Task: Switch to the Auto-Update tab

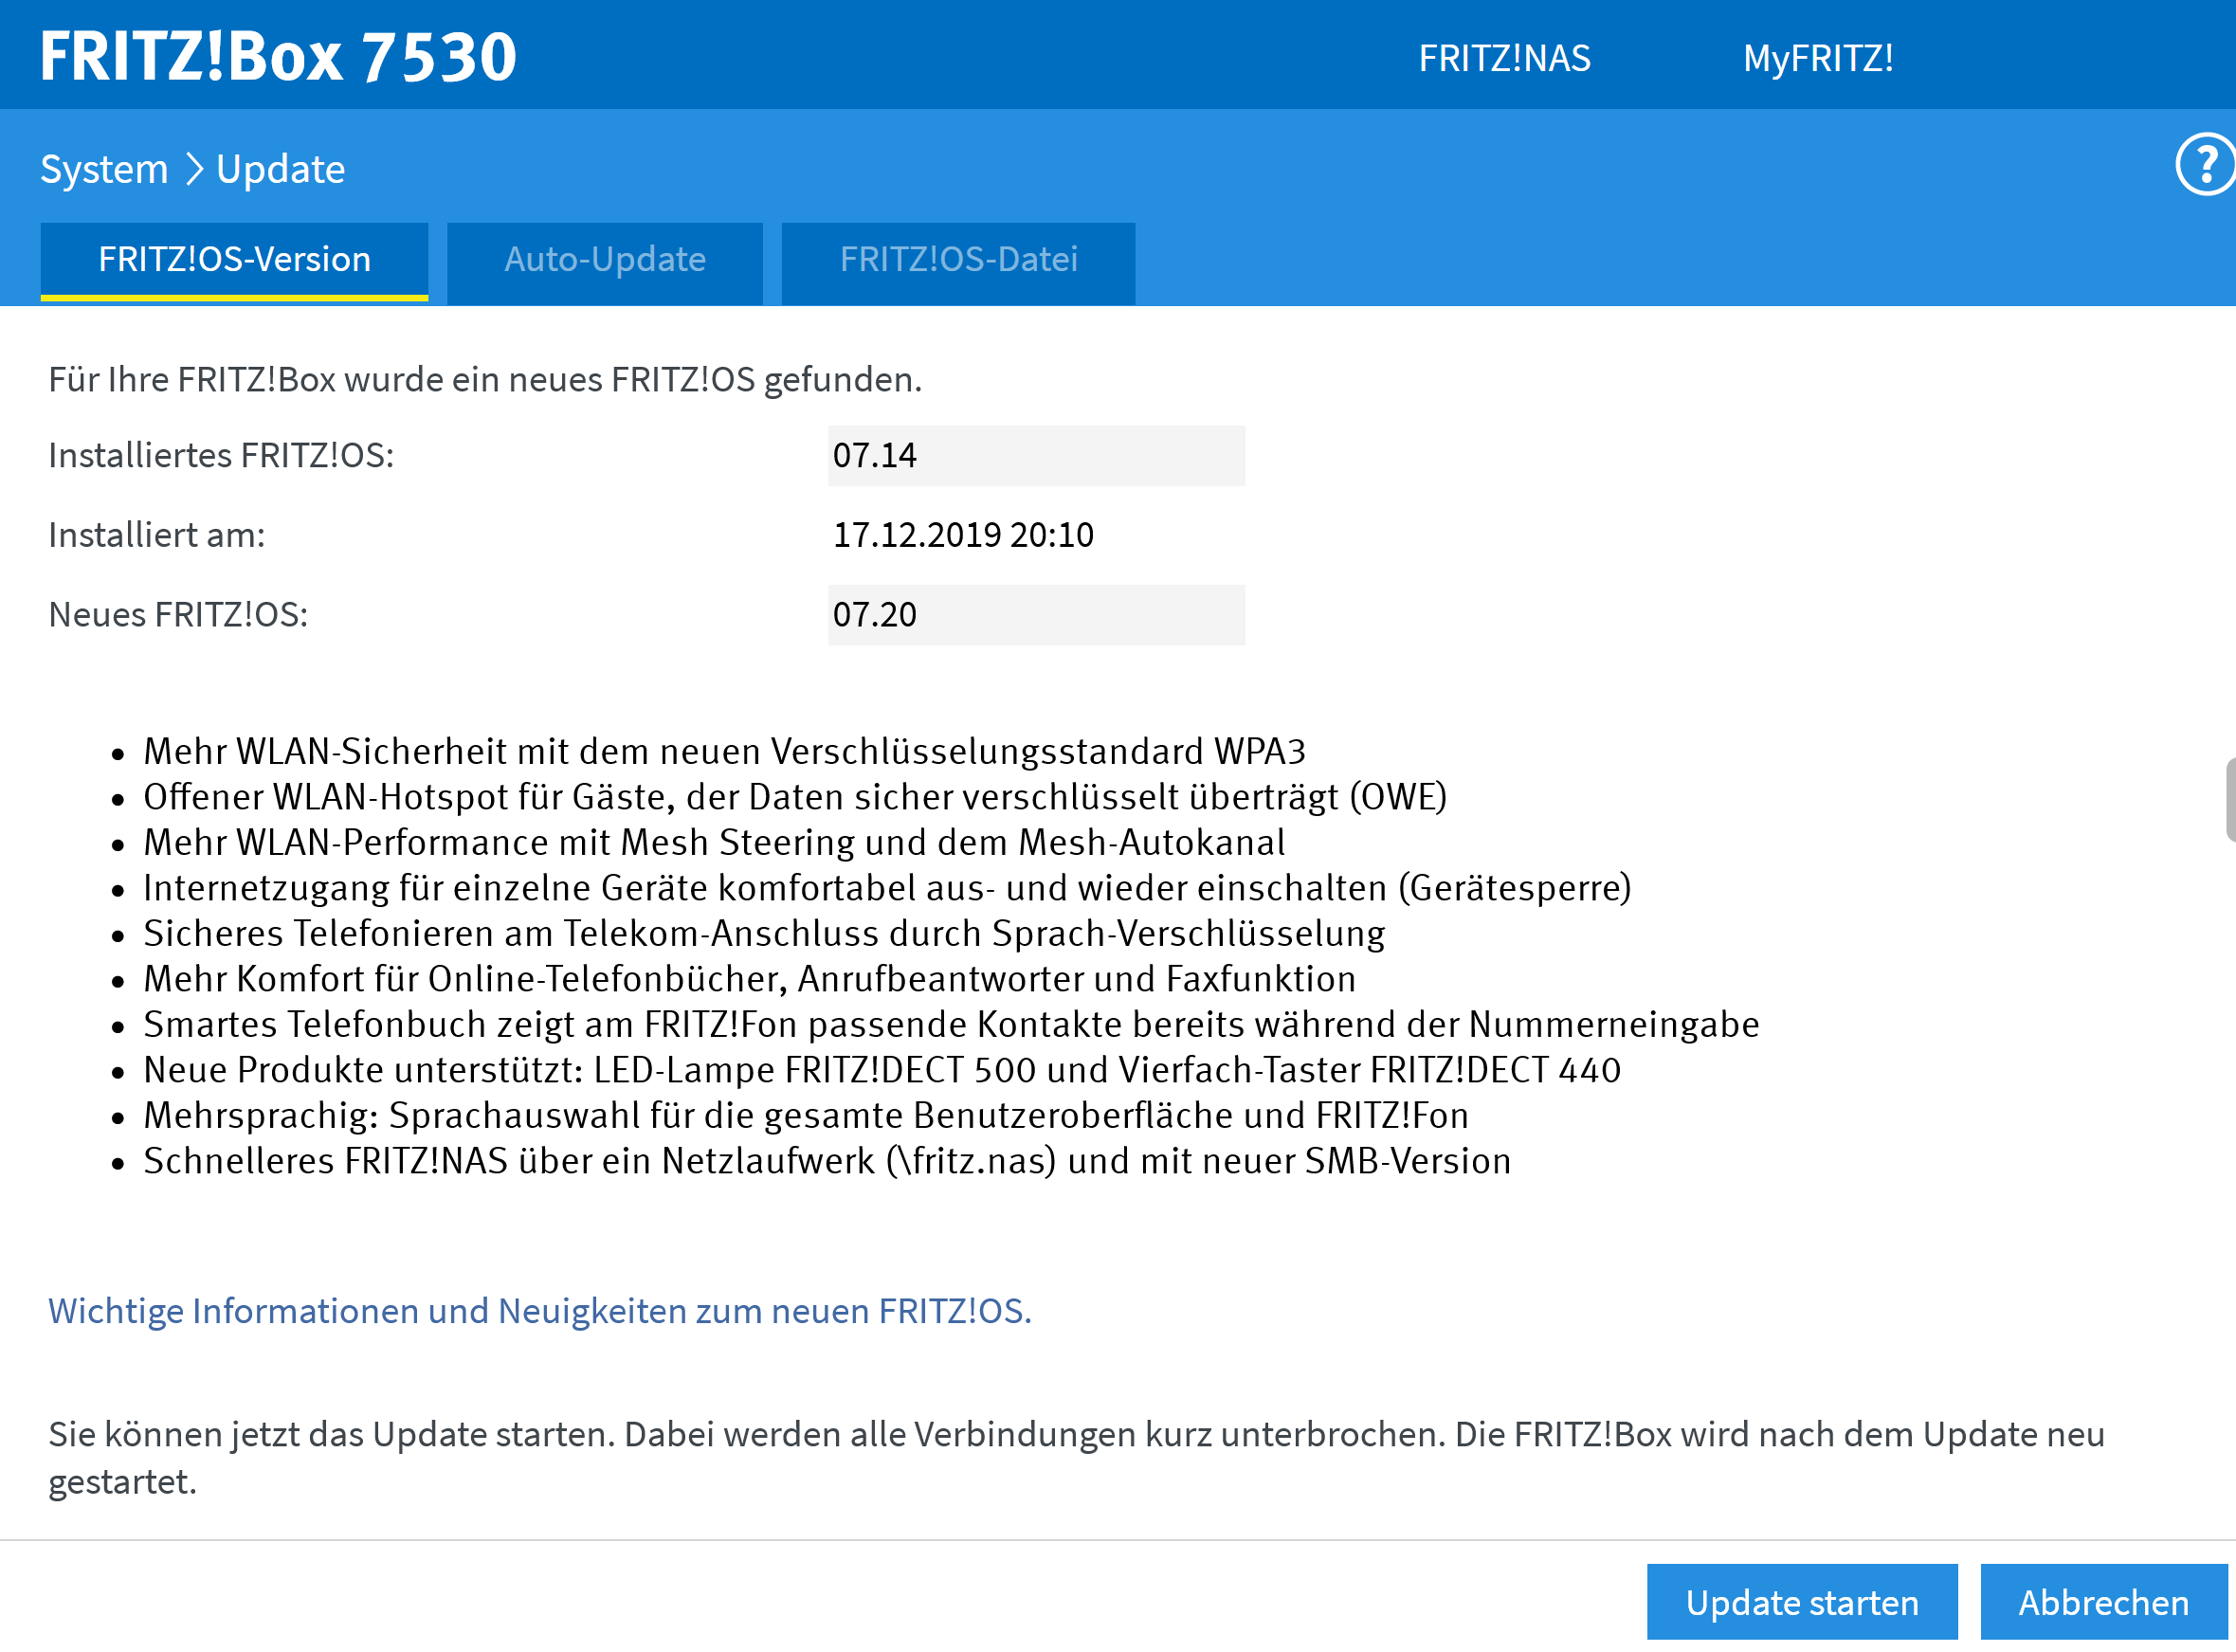Action: [x=604, y=260]
